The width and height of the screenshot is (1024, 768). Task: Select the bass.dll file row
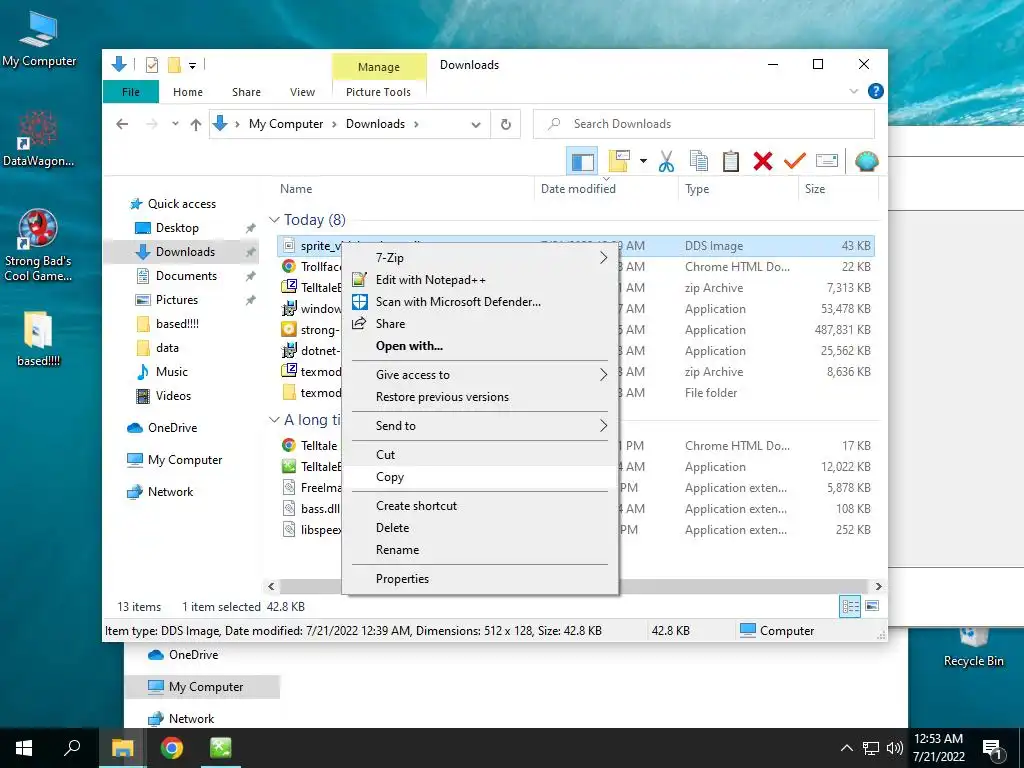pos(575,509)
